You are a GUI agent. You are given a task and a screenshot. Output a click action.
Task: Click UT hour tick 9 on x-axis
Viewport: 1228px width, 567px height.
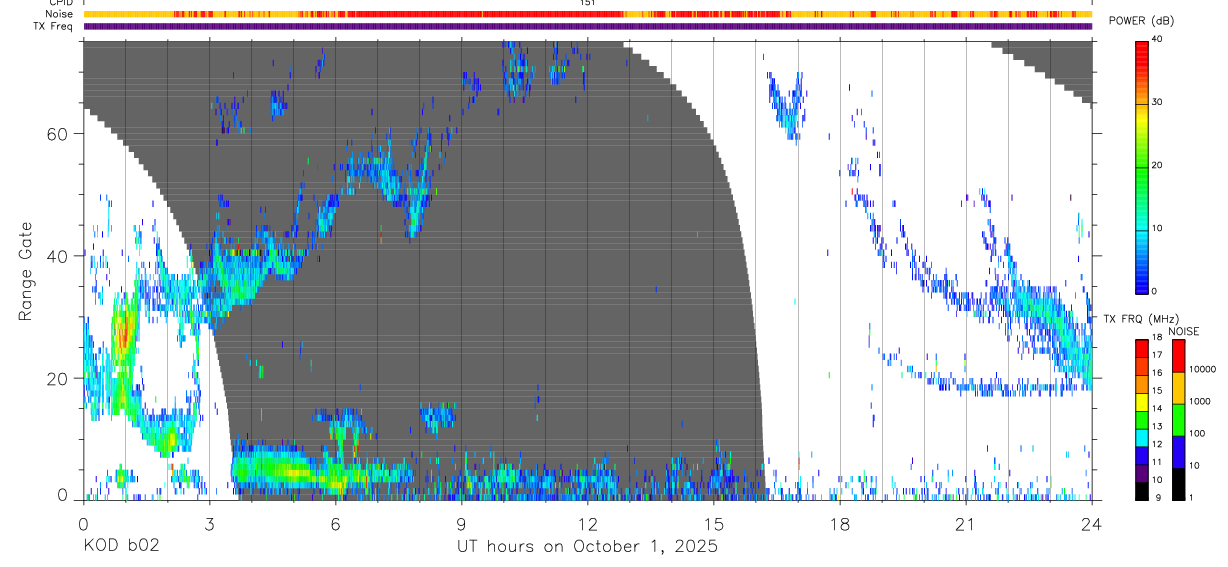click(x=461, y=524)
